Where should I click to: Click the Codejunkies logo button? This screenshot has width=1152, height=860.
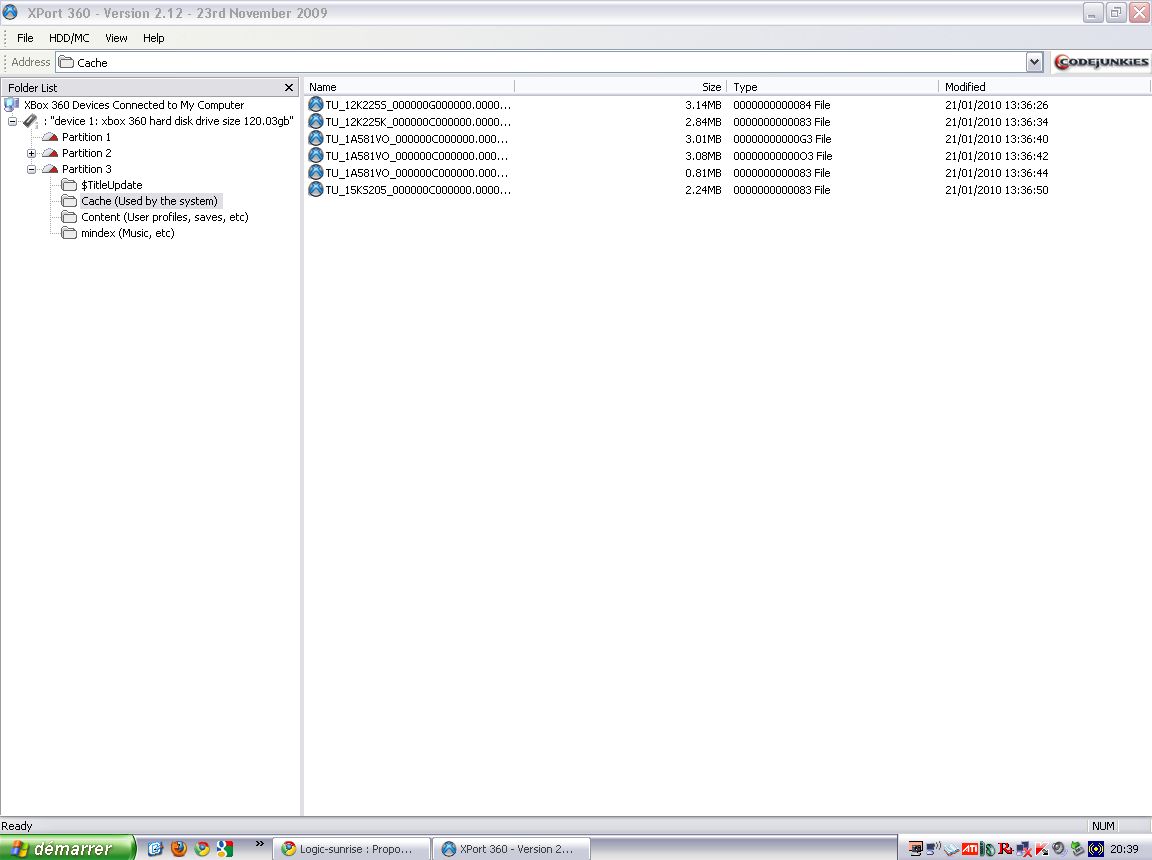click(x=1101, y=62)
